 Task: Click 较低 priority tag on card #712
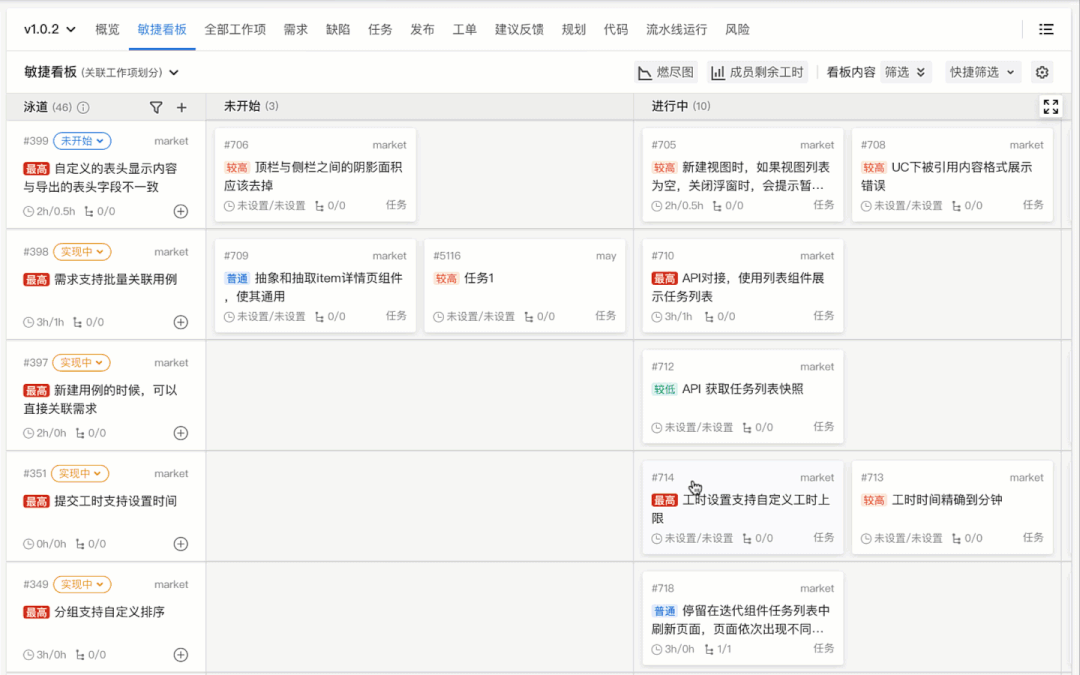(x=665, y=390)
